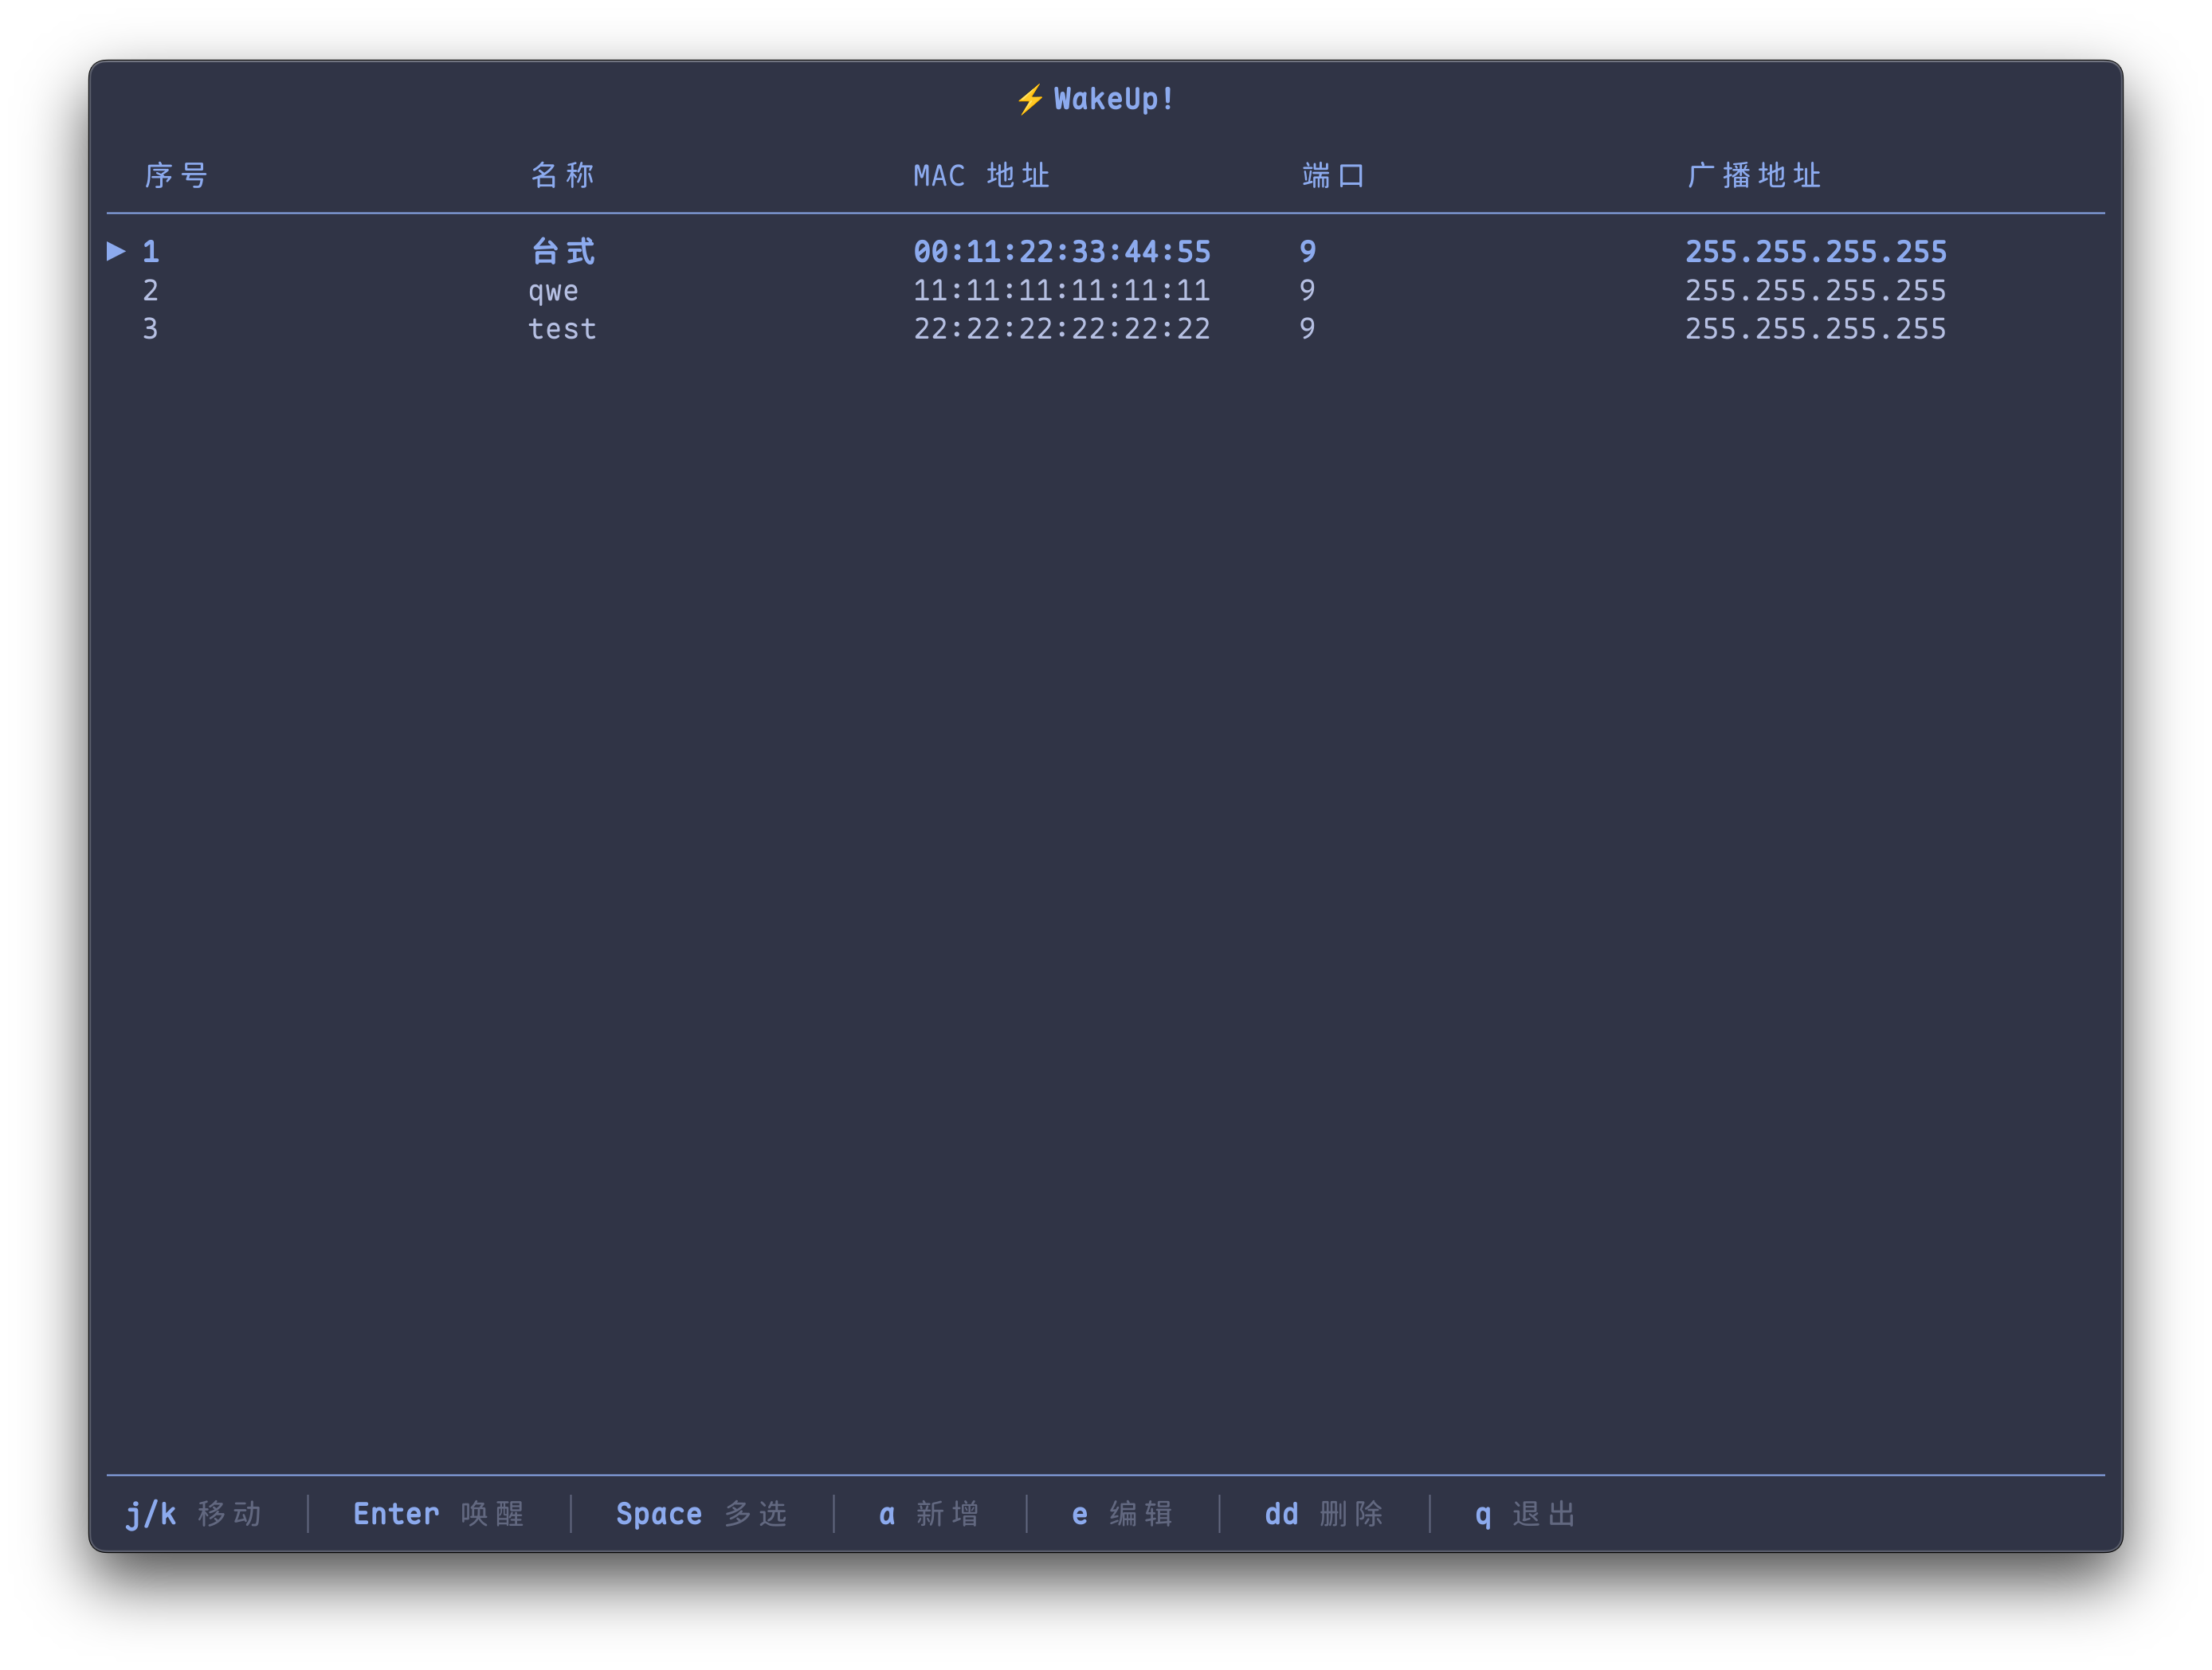The width and height of the screenshot is (2212, 1670).
Task: Click MAC address 22:22:22:22:22:22
Action: click(x=1062, y=329)
